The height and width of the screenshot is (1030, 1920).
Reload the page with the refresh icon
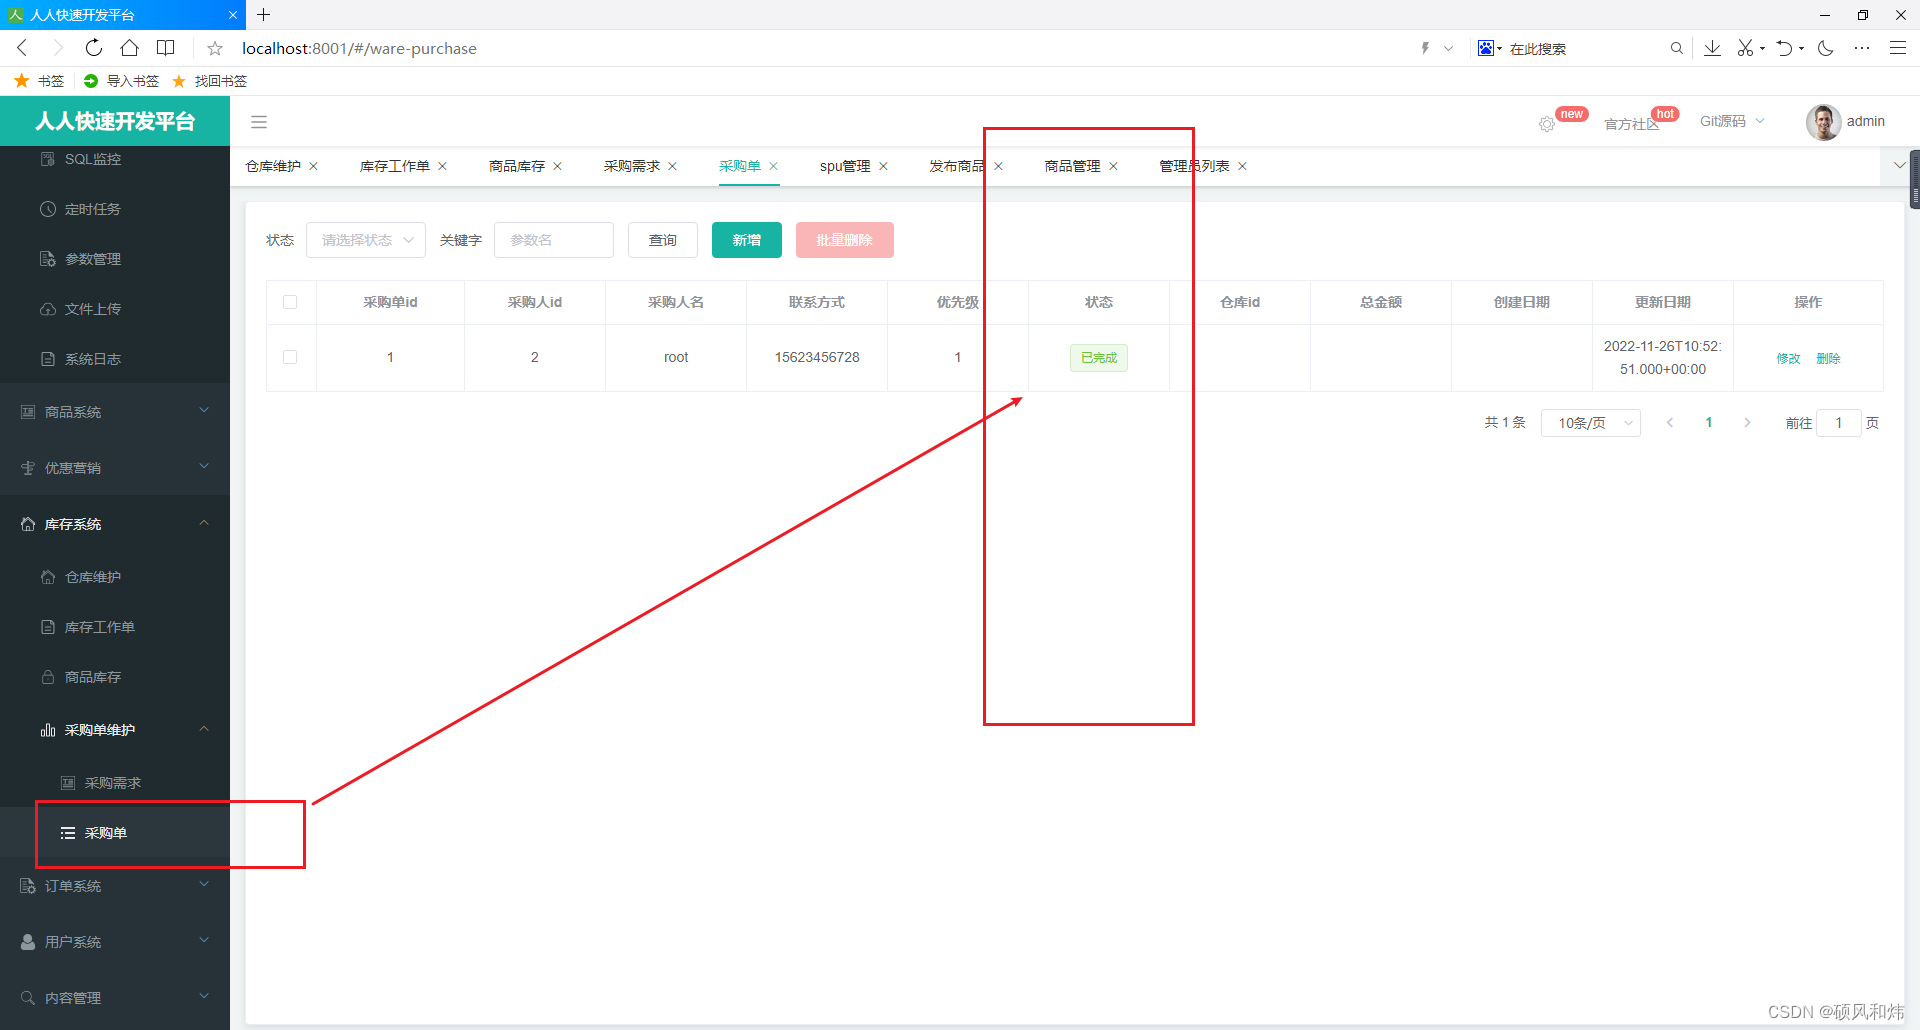click(94, 48)
